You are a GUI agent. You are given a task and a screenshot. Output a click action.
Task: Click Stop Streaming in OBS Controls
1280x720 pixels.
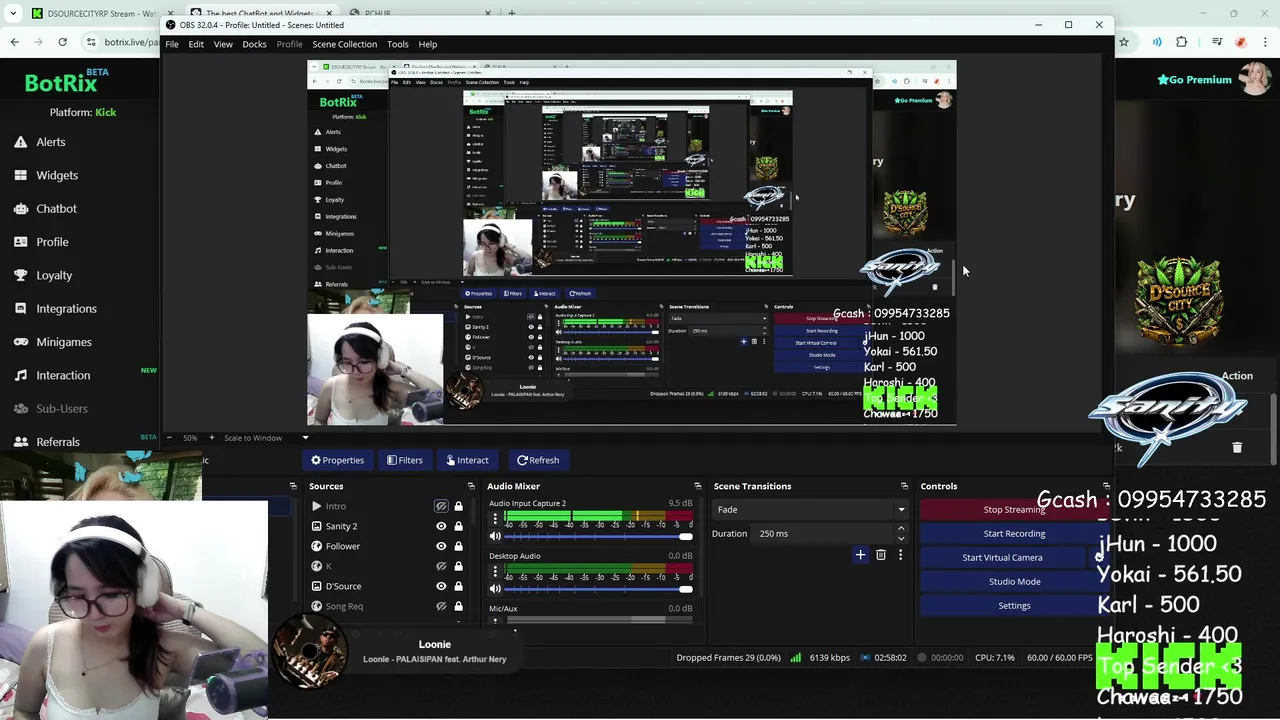[1014, 509]
